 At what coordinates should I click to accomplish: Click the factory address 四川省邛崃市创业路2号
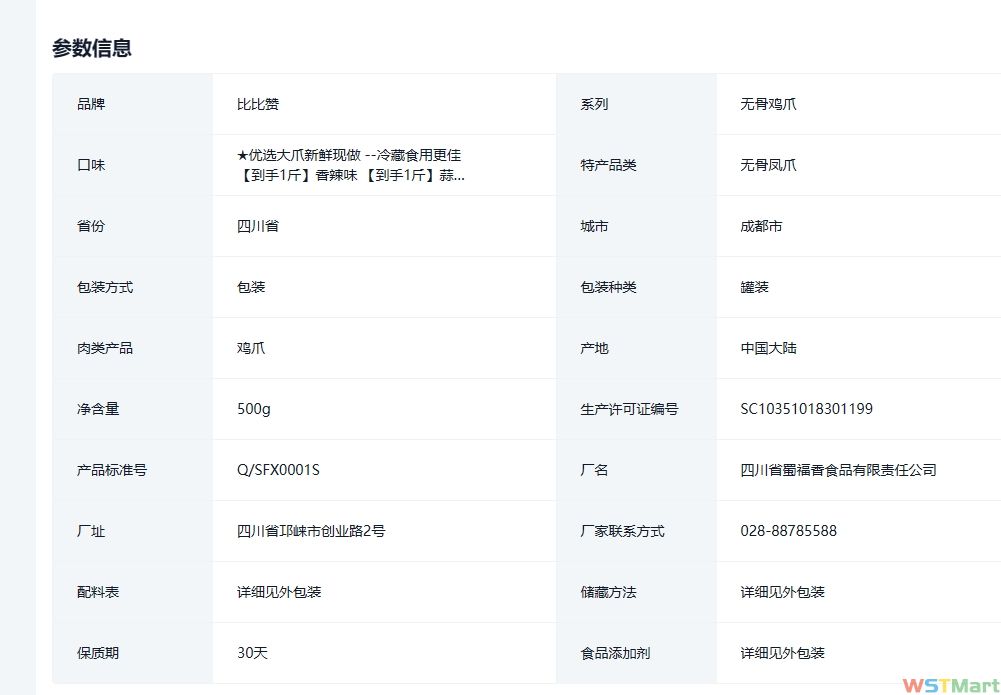click(311, 531)
